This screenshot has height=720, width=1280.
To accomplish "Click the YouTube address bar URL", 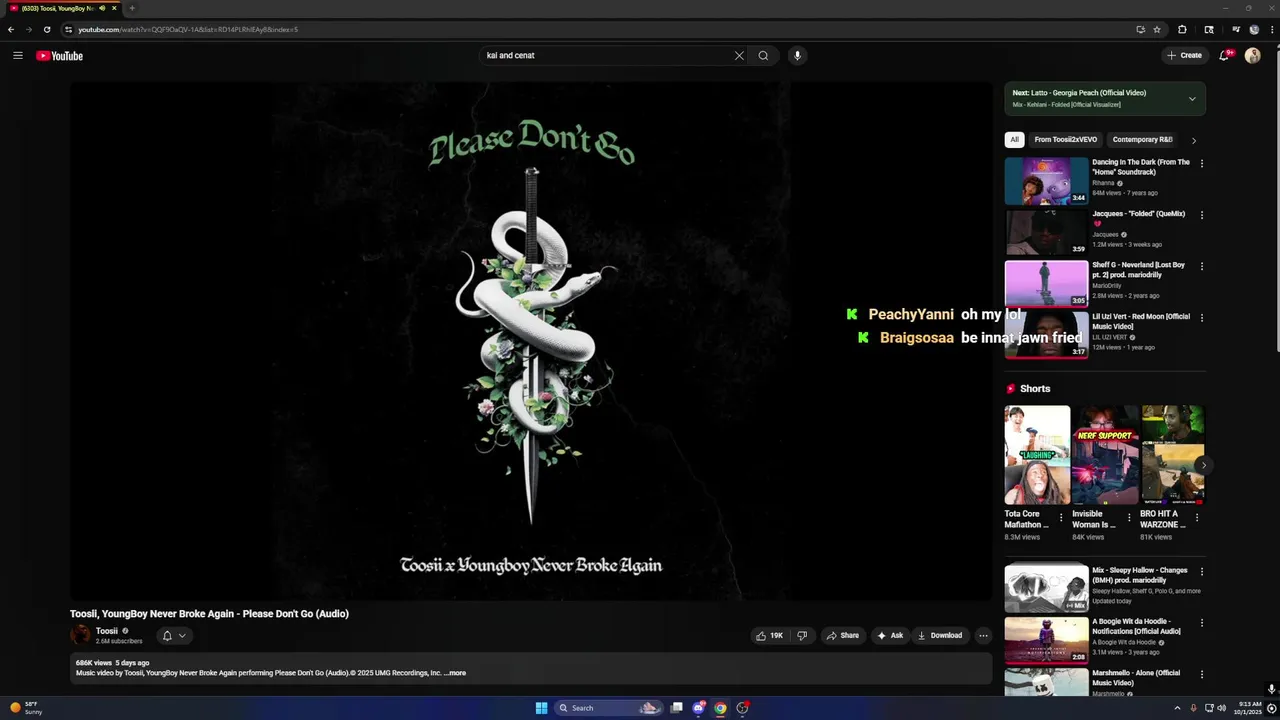I will coord(188,30).
